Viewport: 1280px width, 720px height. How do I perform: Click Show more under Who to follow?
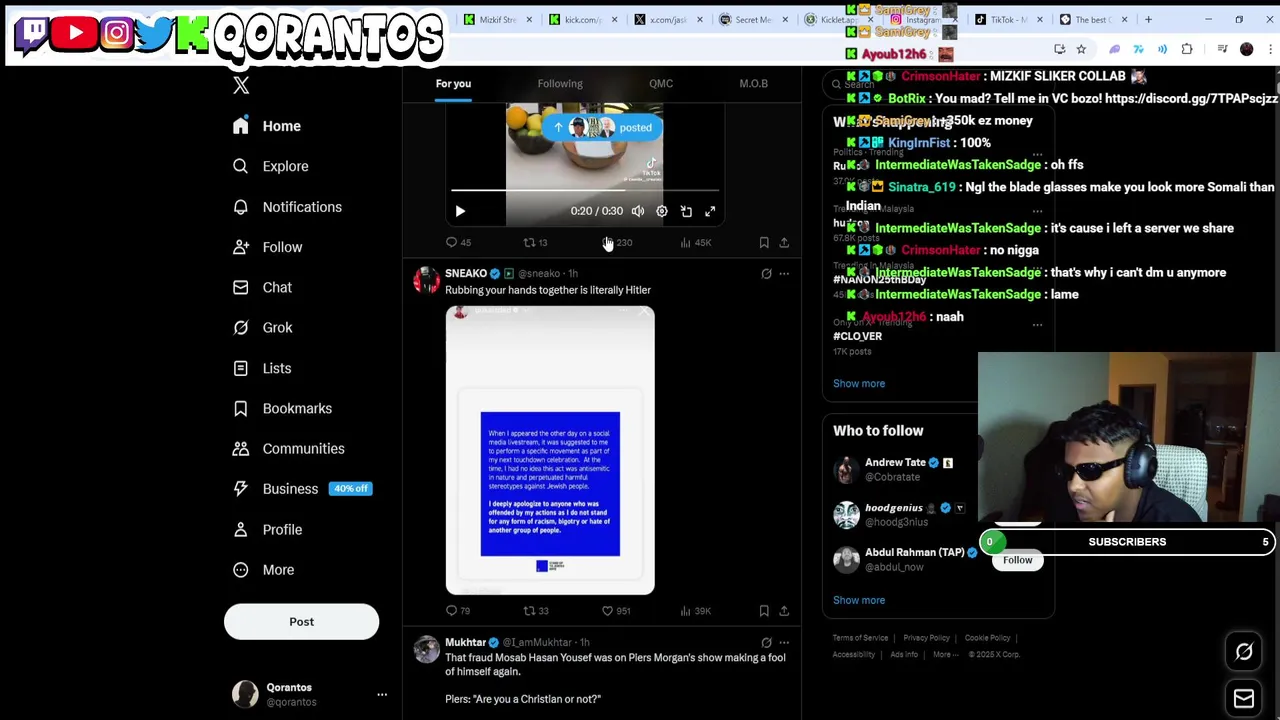click(859, 601)
